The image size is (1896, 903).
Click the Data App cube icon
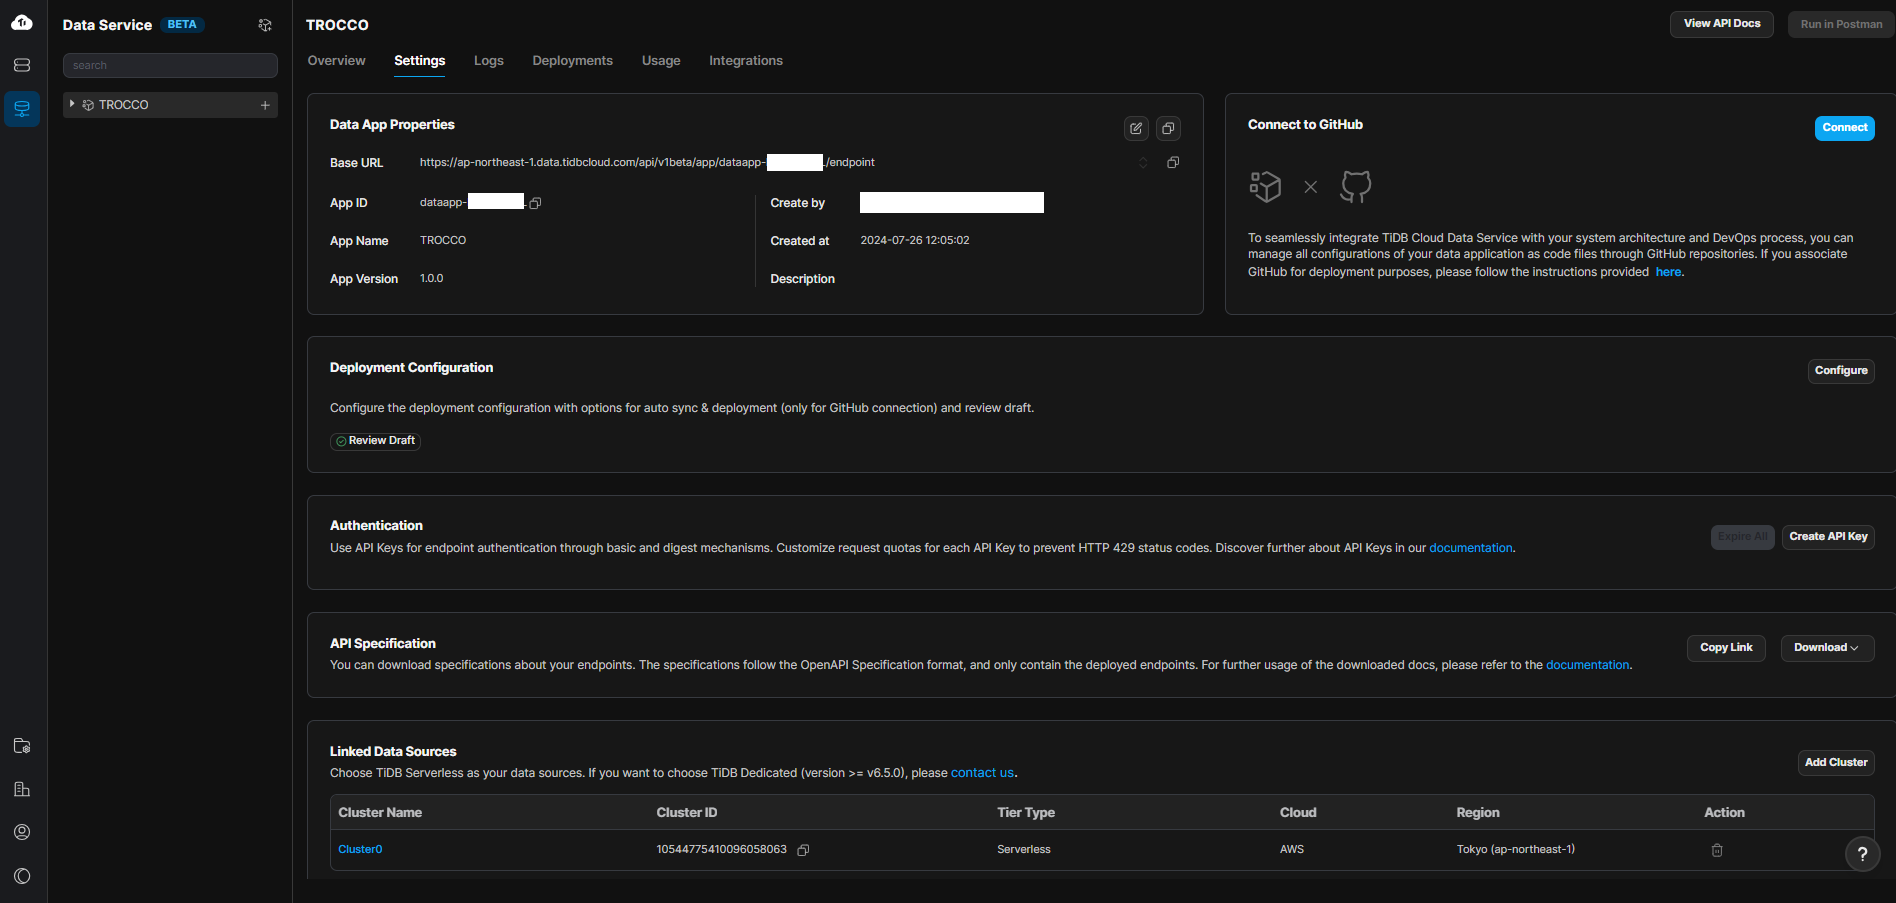pos(1265,186)
